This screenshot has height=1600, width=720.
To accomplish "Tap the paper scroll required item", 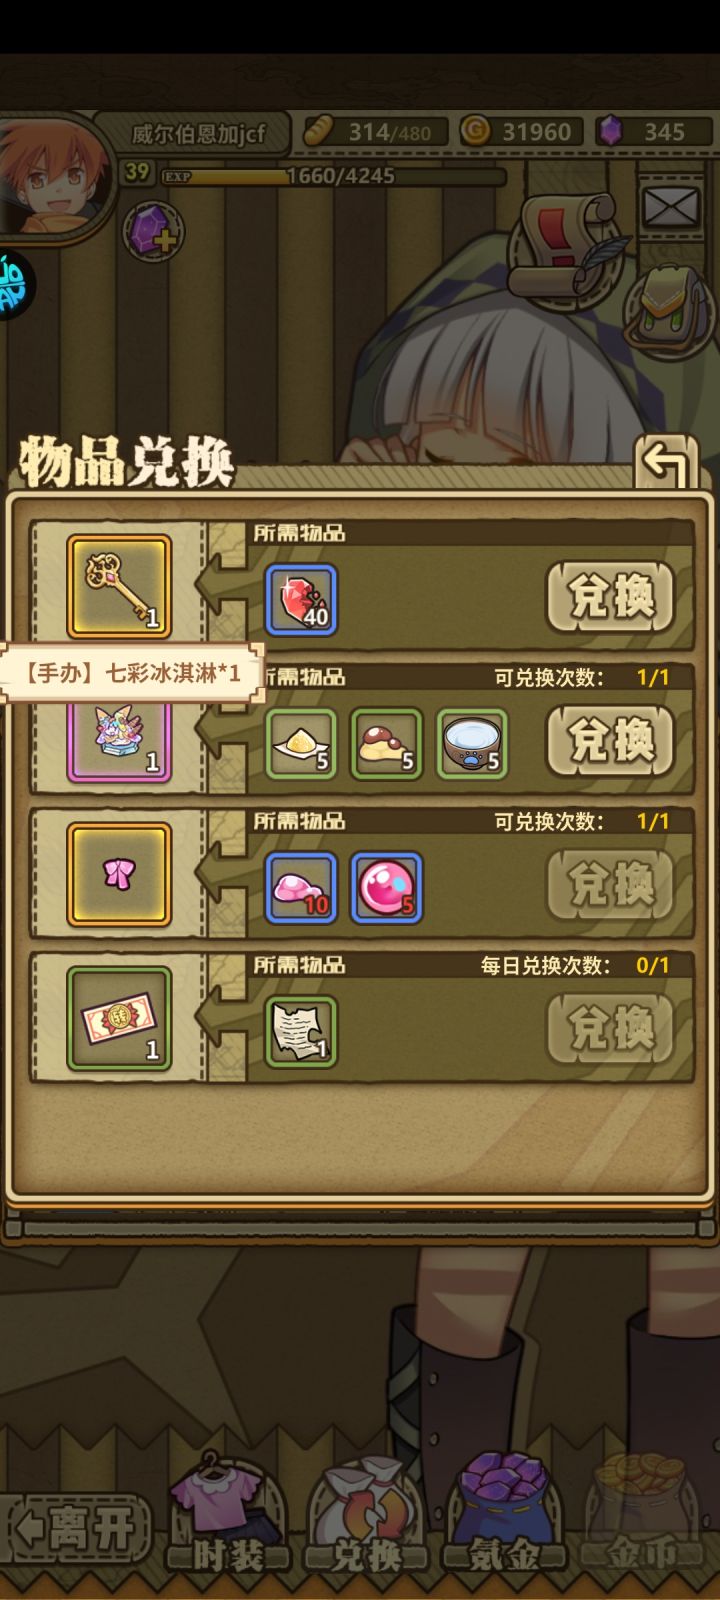I will (x=301, y=1032).
